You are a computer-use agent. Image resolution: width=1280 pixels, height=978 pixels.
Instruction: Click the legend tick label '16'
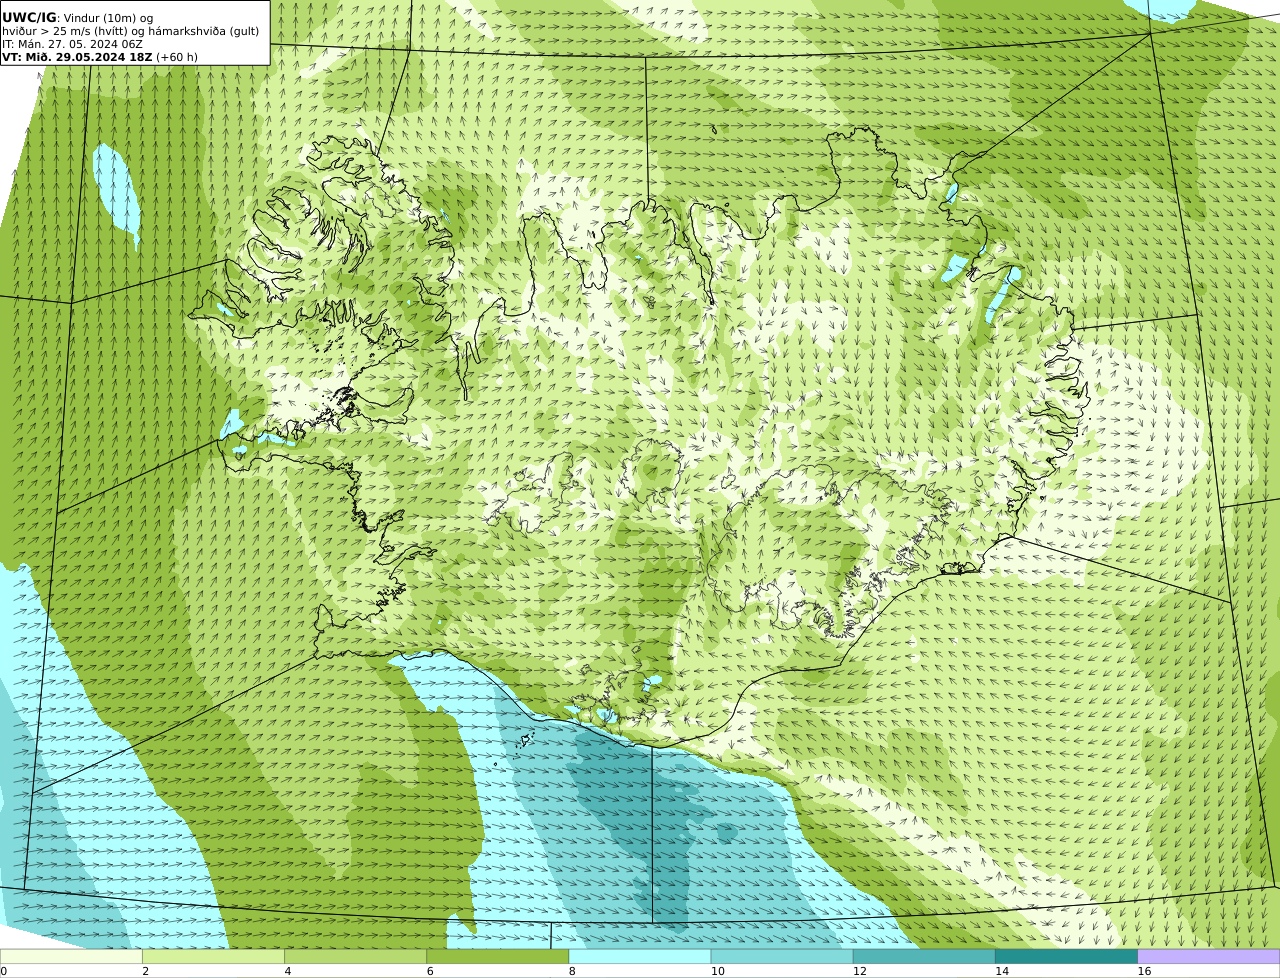[1144, 971]
